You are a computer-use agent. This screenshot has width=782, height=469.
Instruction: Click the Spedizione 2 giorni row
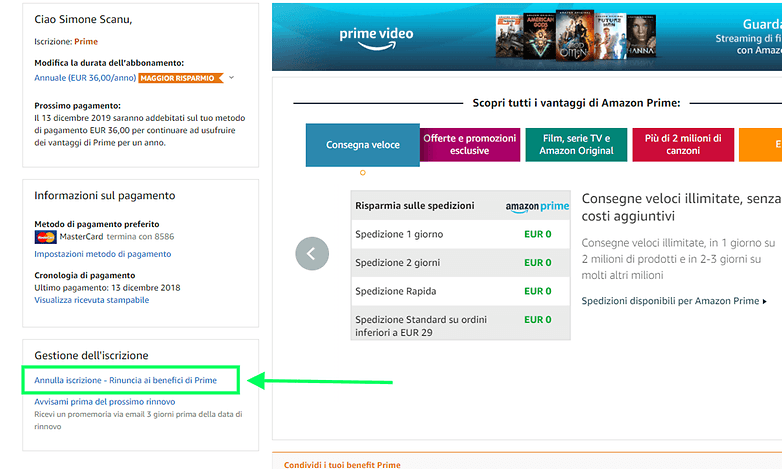[460, 262]
